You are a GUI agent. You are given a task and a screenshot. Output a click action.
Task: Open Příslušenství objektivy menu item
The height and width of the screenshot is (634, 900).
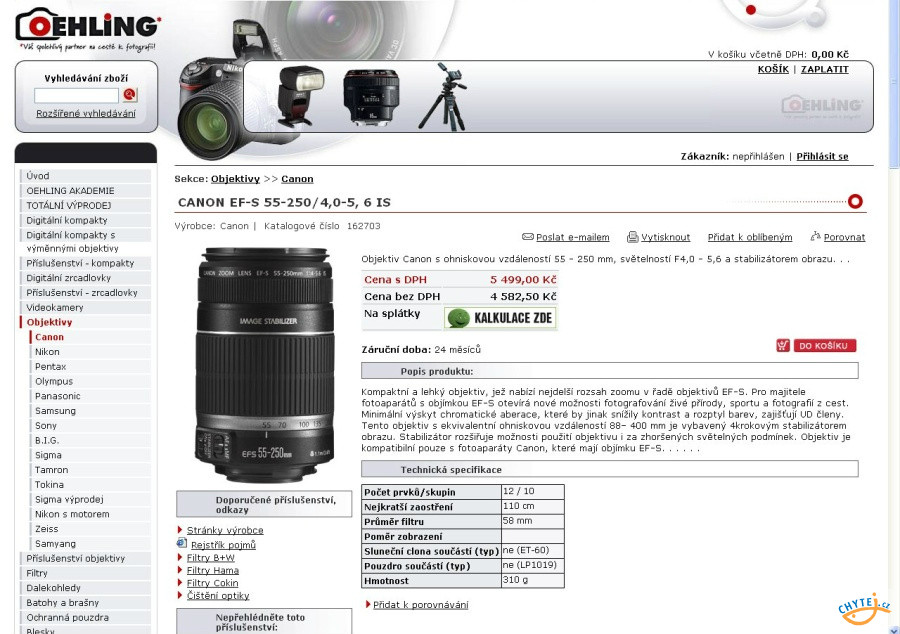(x=86, y=558)
